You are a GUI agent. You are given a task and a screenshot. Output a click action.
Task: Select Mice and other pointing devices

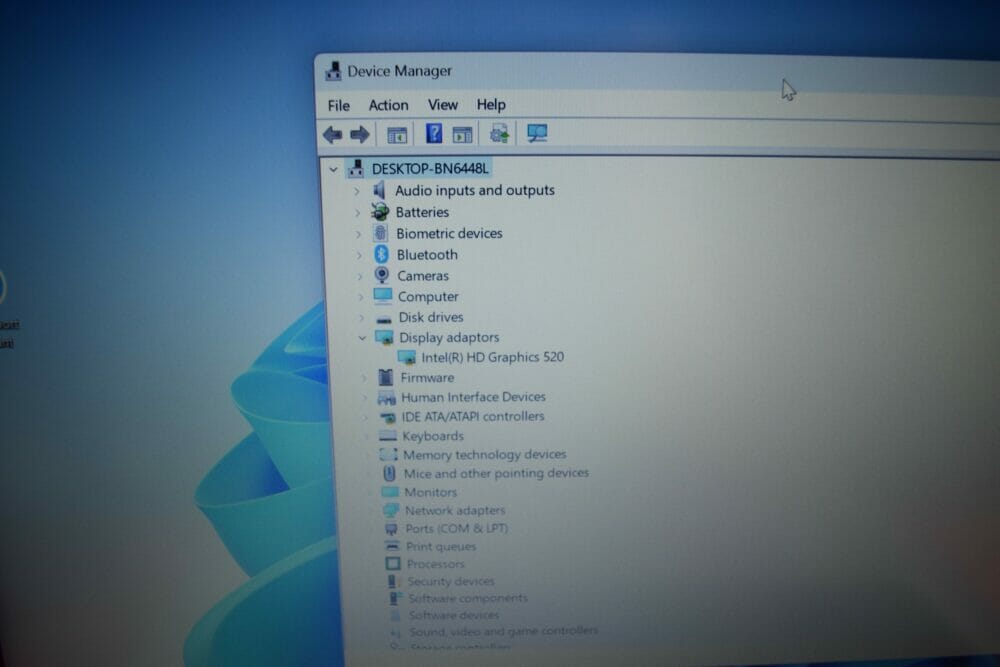coord(496,473)
